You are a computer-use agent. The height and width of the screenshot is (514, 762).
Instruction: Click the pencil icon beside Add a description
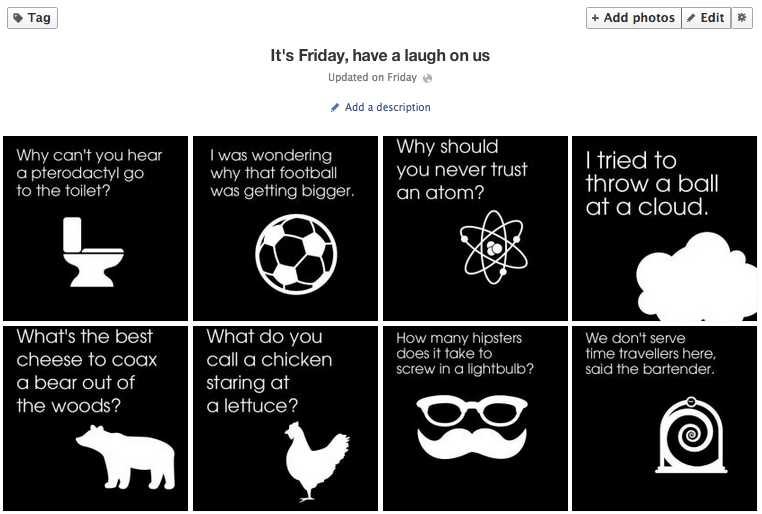pos(335,107)
